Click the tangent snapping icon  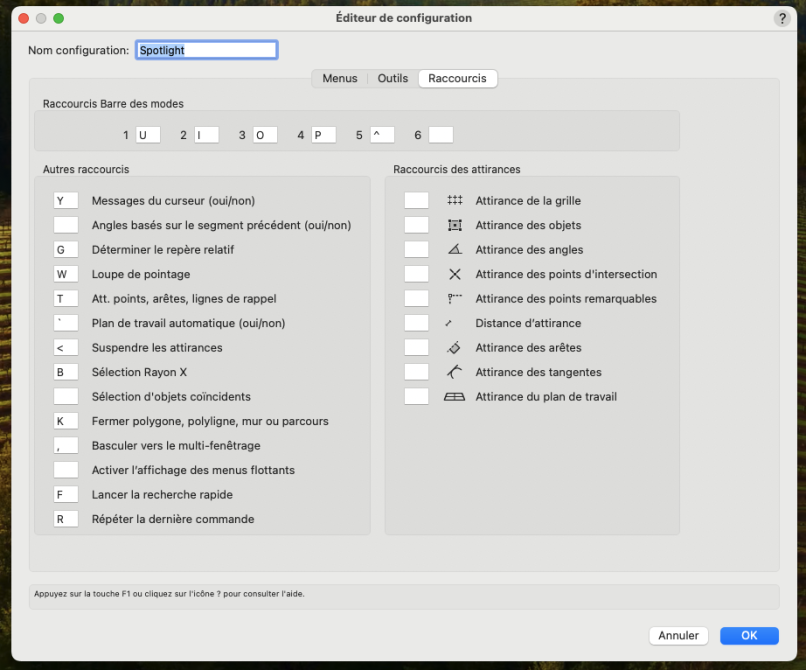click(x=454, y=372)
